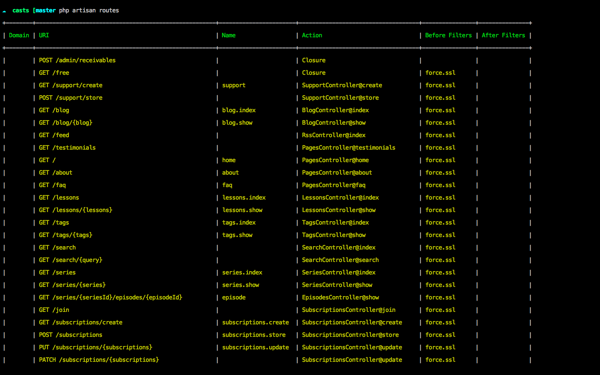Click the 'PUT /subscriptions/{subscriptions}' URI

coord(95,347)
